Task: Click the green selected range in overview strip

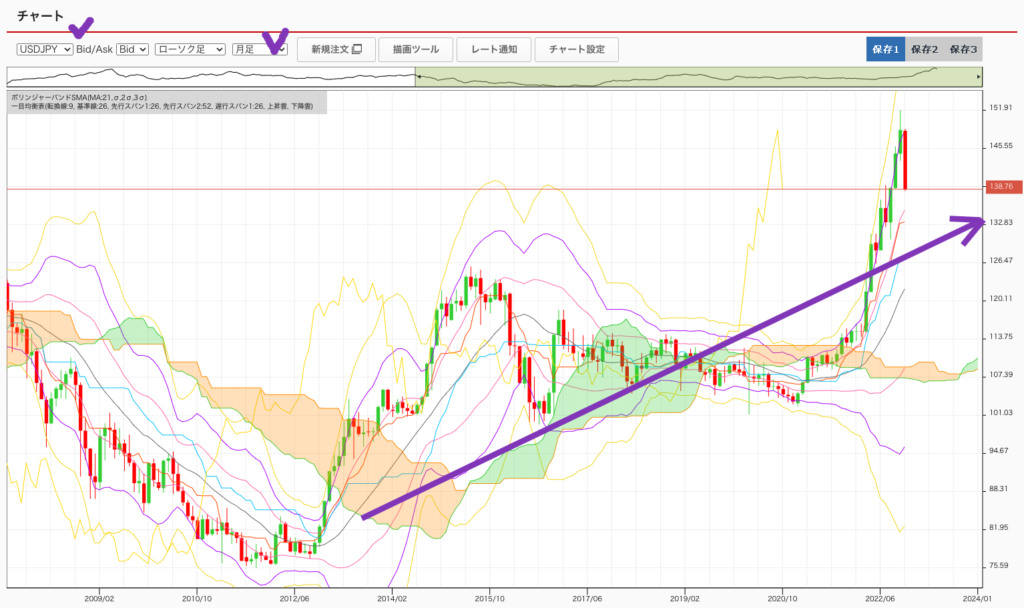Action: point(697,76)
